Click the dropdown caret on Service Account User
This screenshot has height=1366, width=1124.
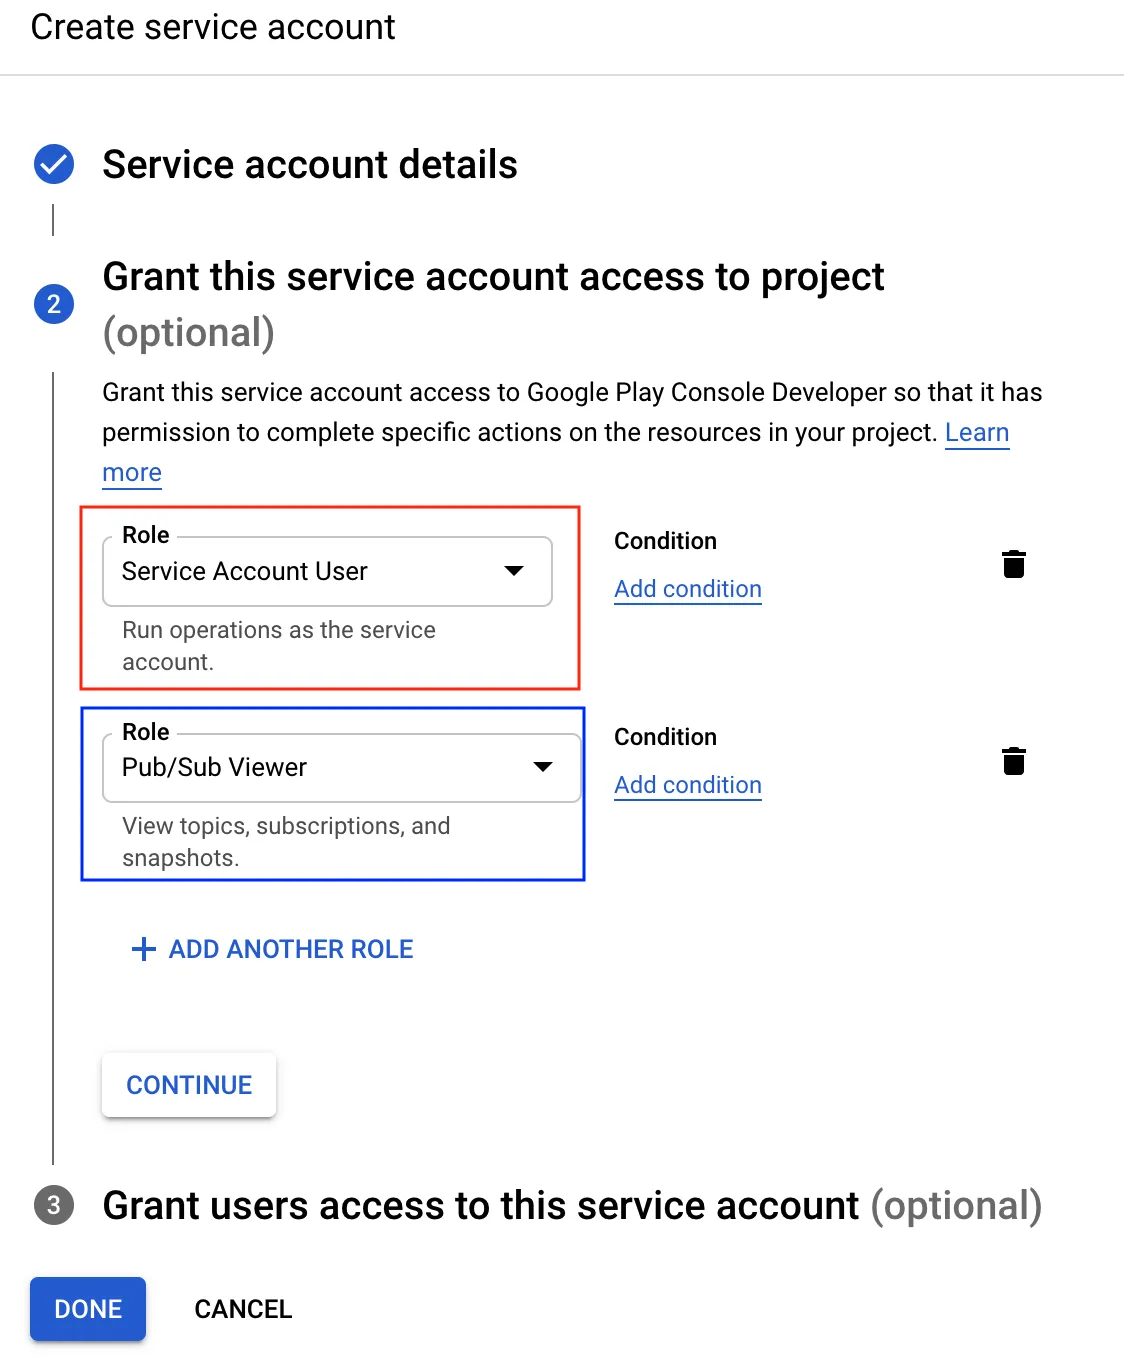click(x=514, y=571)
